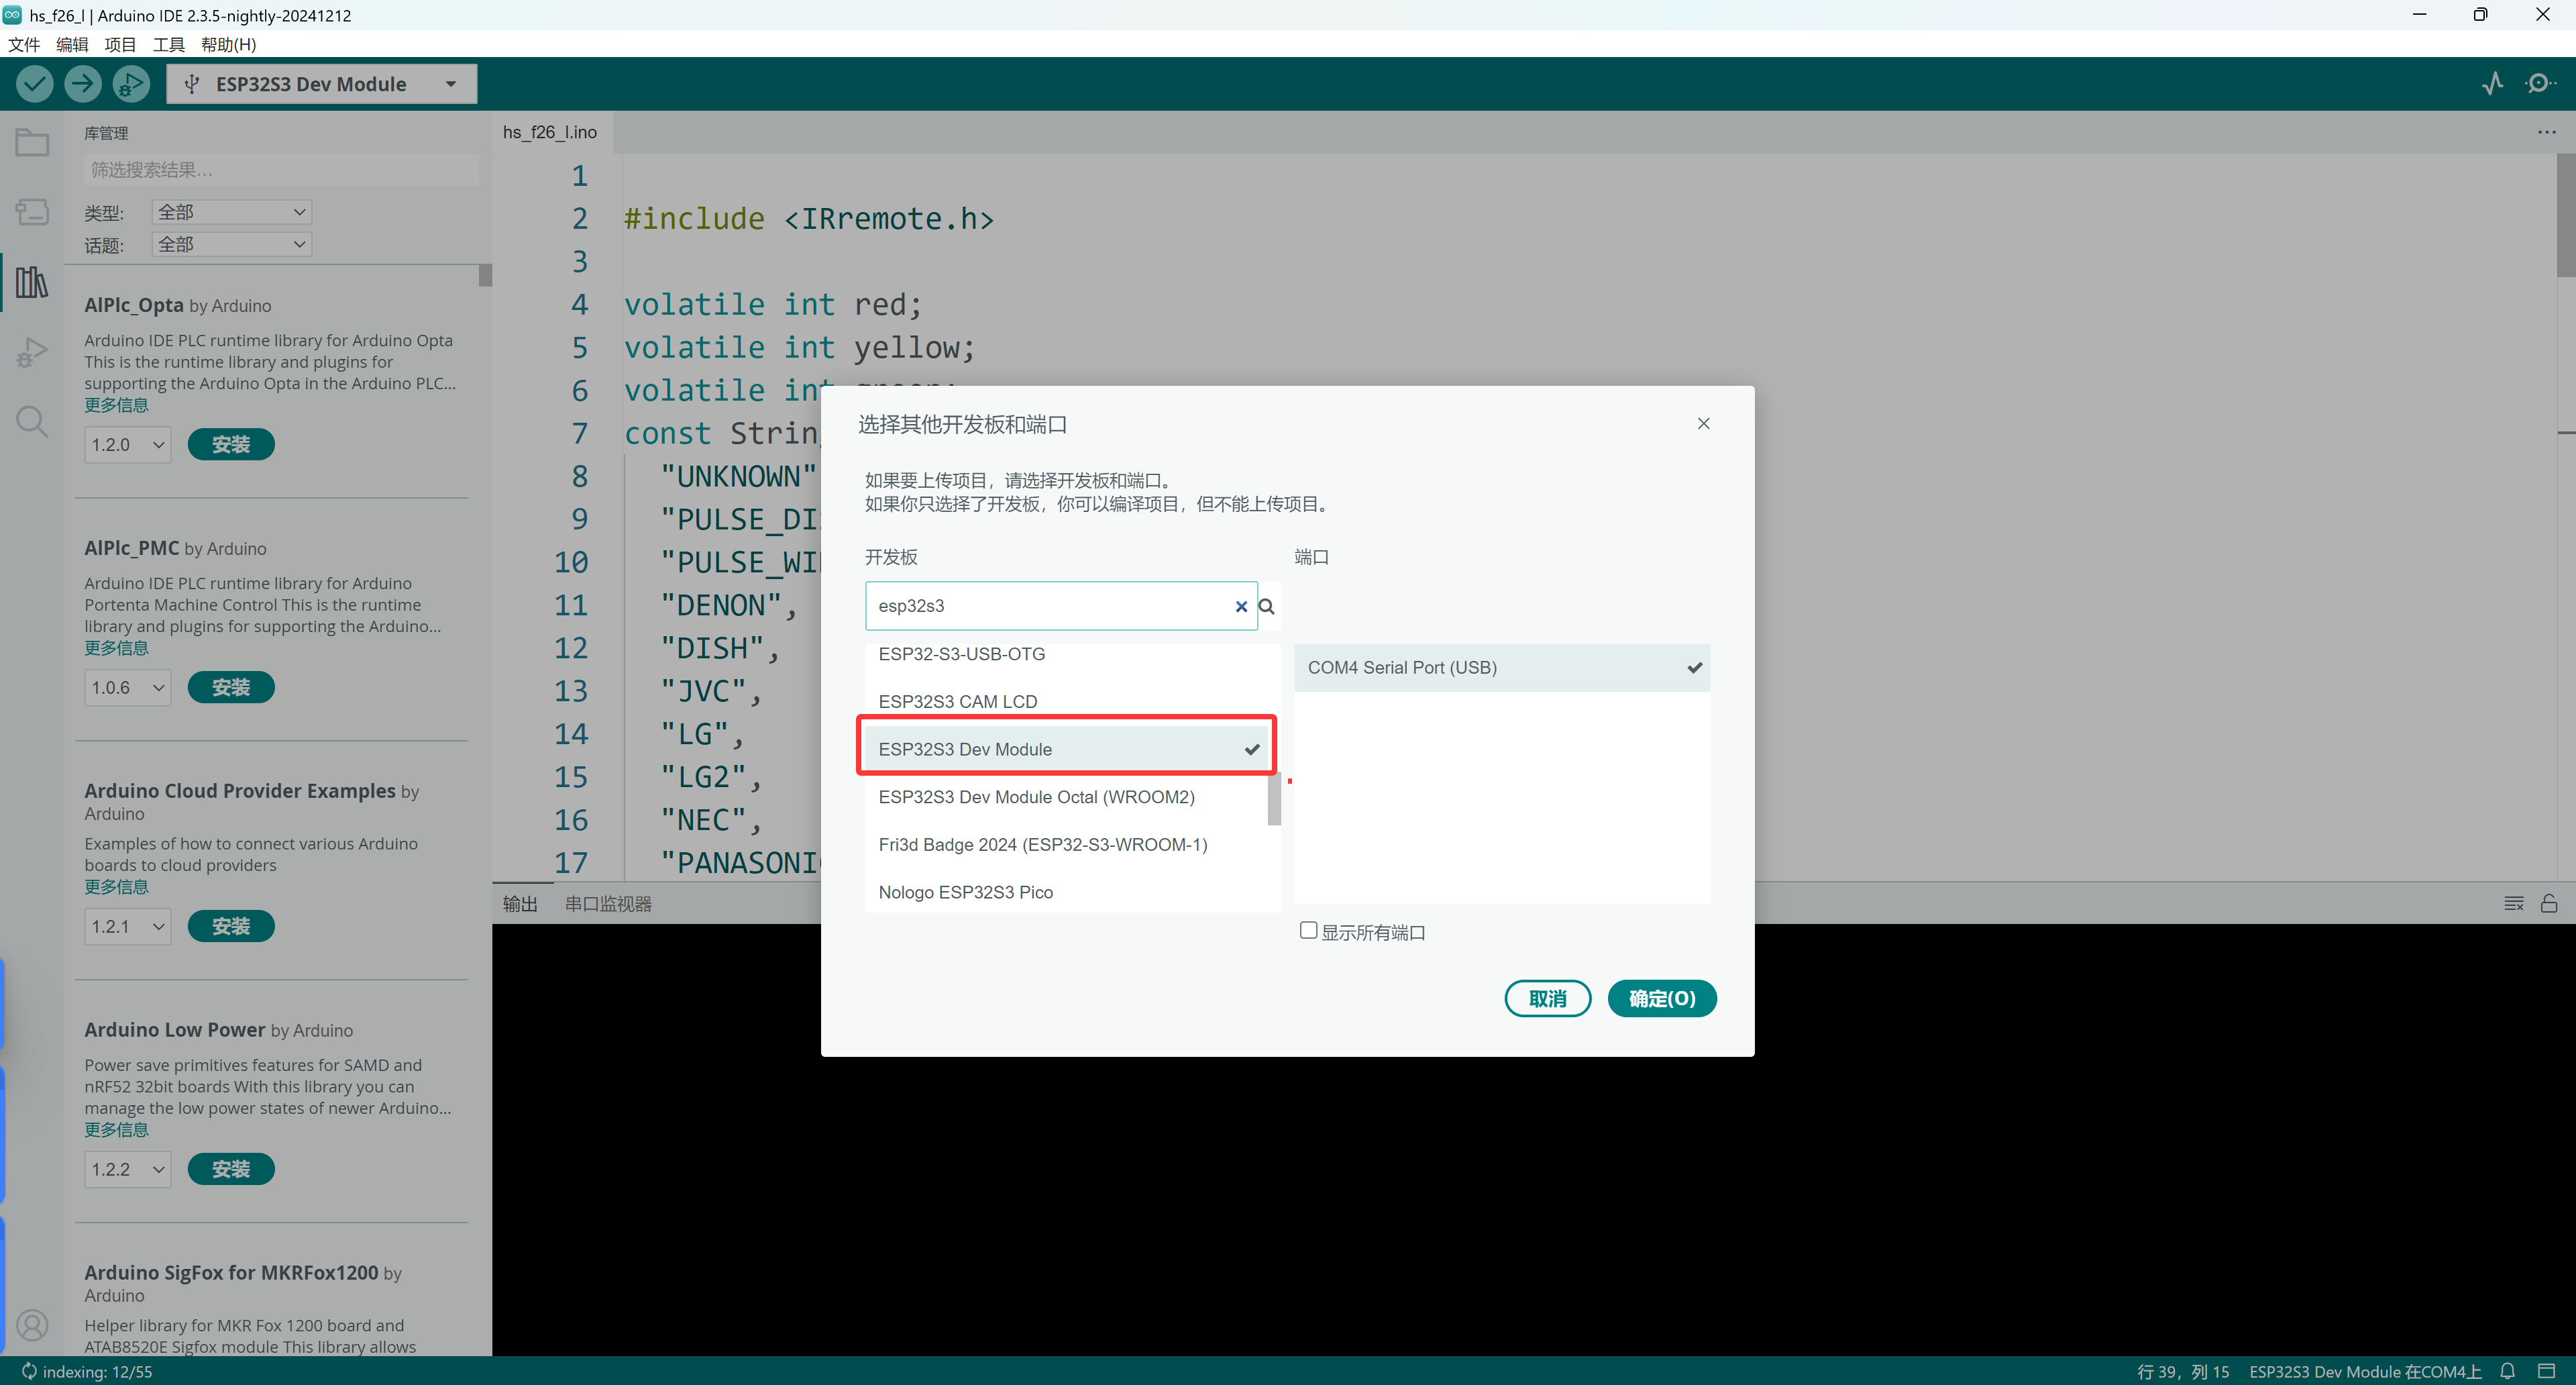Open the 类型 filter dropdown
The image size is (2576, 1385).
pos(231,212)
